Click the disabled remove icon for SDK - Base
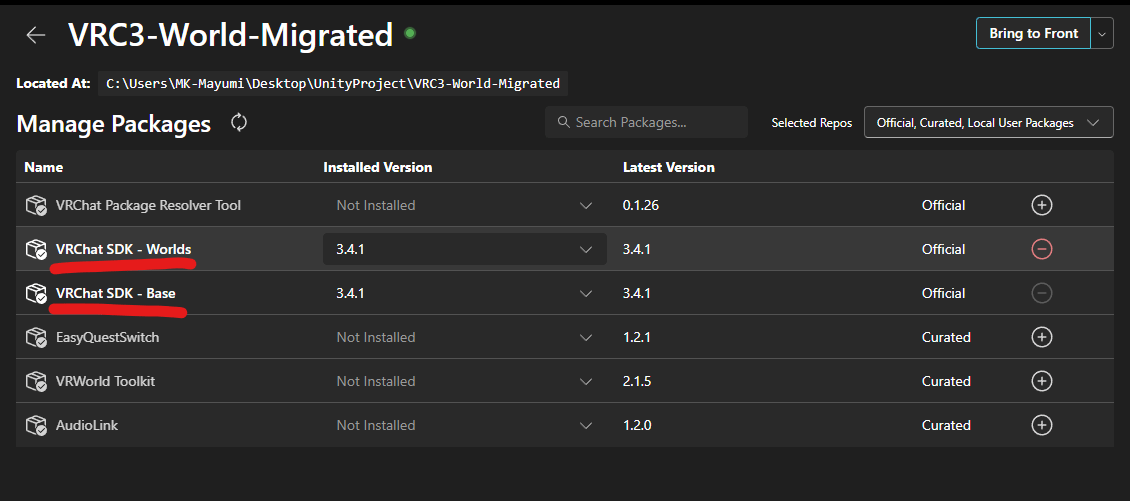This screenshot has width=1130, height=501. pyautogui.click(x=1041, y=293)
